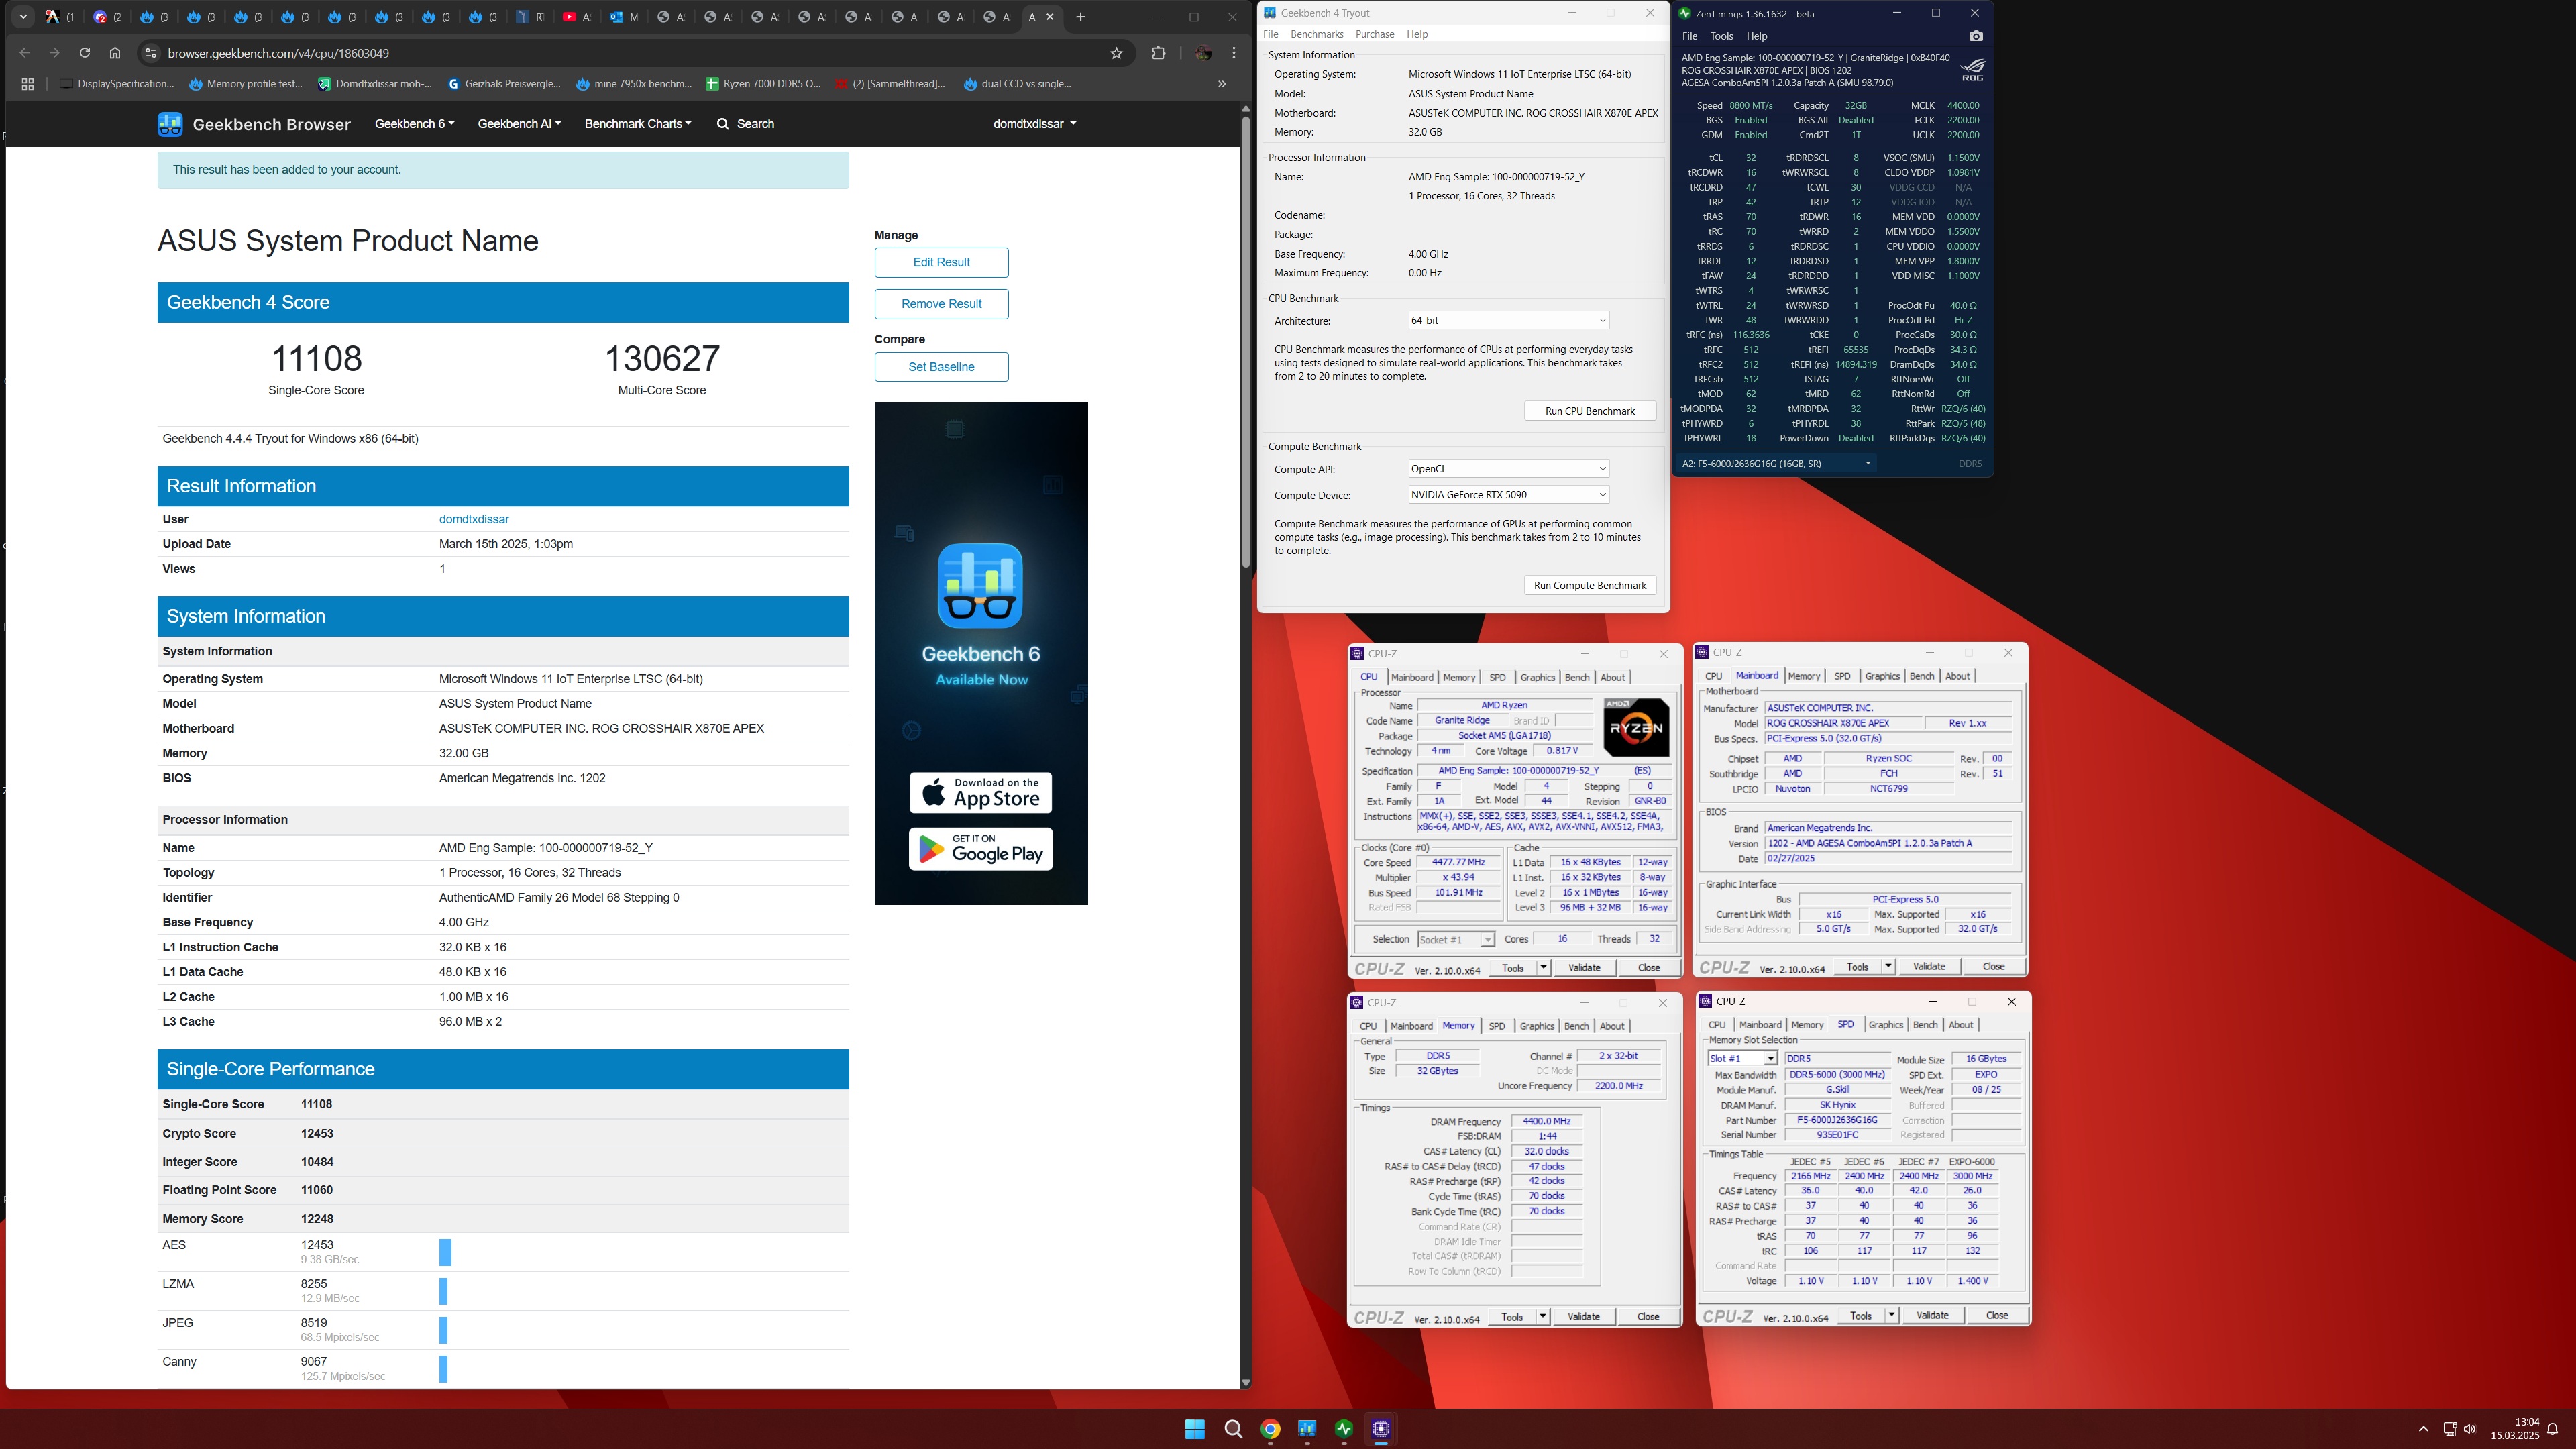This screenshot has height=1449, width=2576.
Task: Open the Compute Device RTX 5090 dropdown
Action: point(1508,495)
